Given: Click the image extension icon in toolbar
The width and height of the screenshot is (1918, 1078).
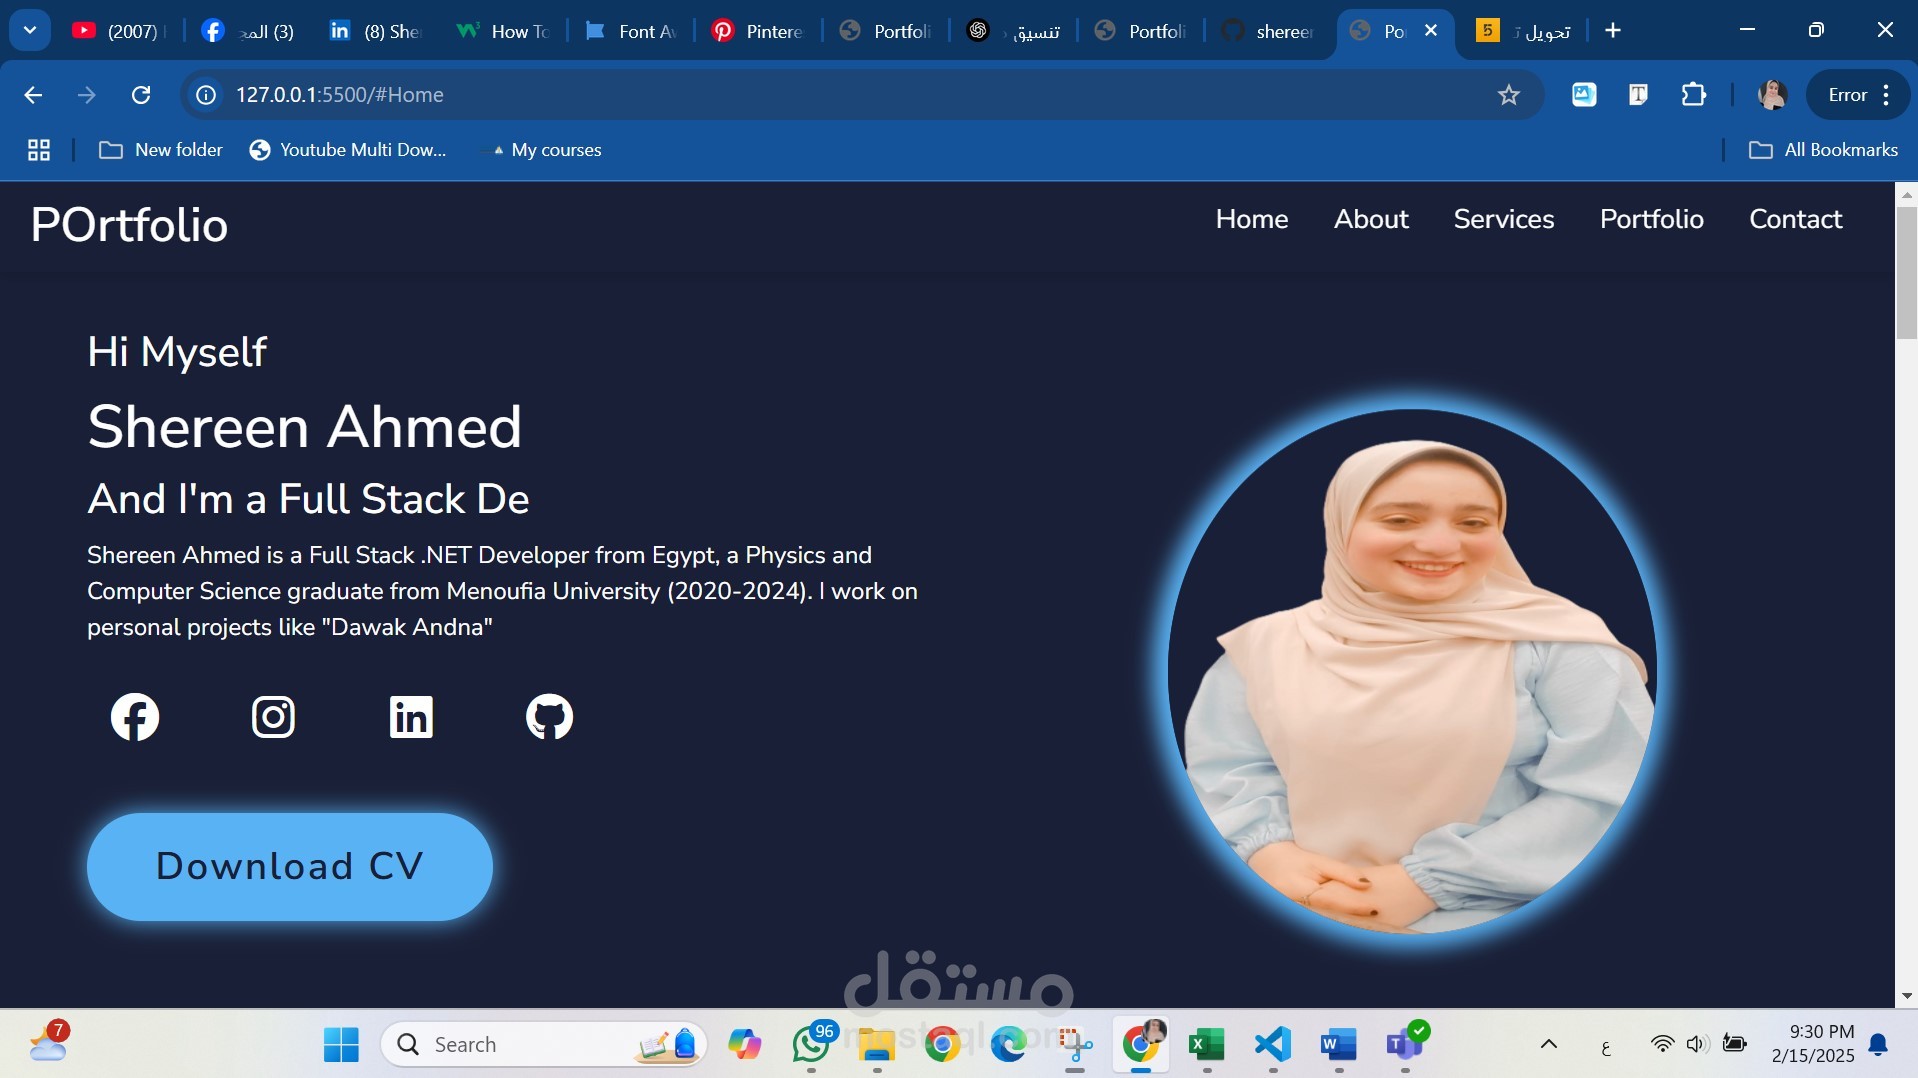Looking at the screenshot, I should tap(1584, 95).
